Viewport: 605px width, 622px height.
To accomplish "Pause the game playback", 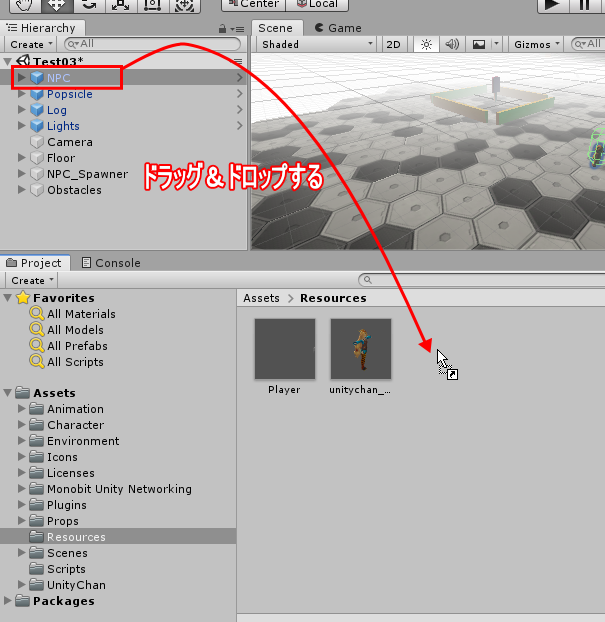I will [585, 5].
